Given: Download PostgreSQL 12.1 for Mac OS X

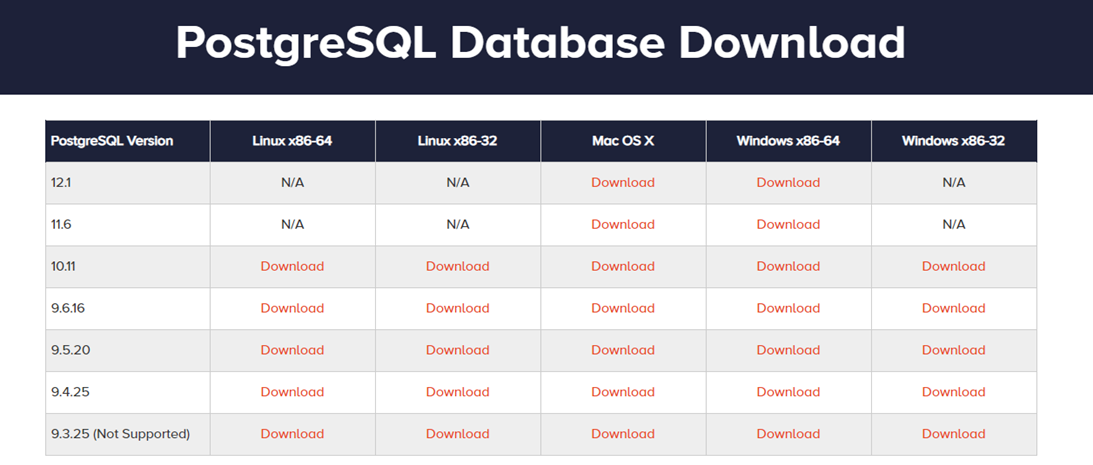Looking at the screenshot, I should [623, 183].
